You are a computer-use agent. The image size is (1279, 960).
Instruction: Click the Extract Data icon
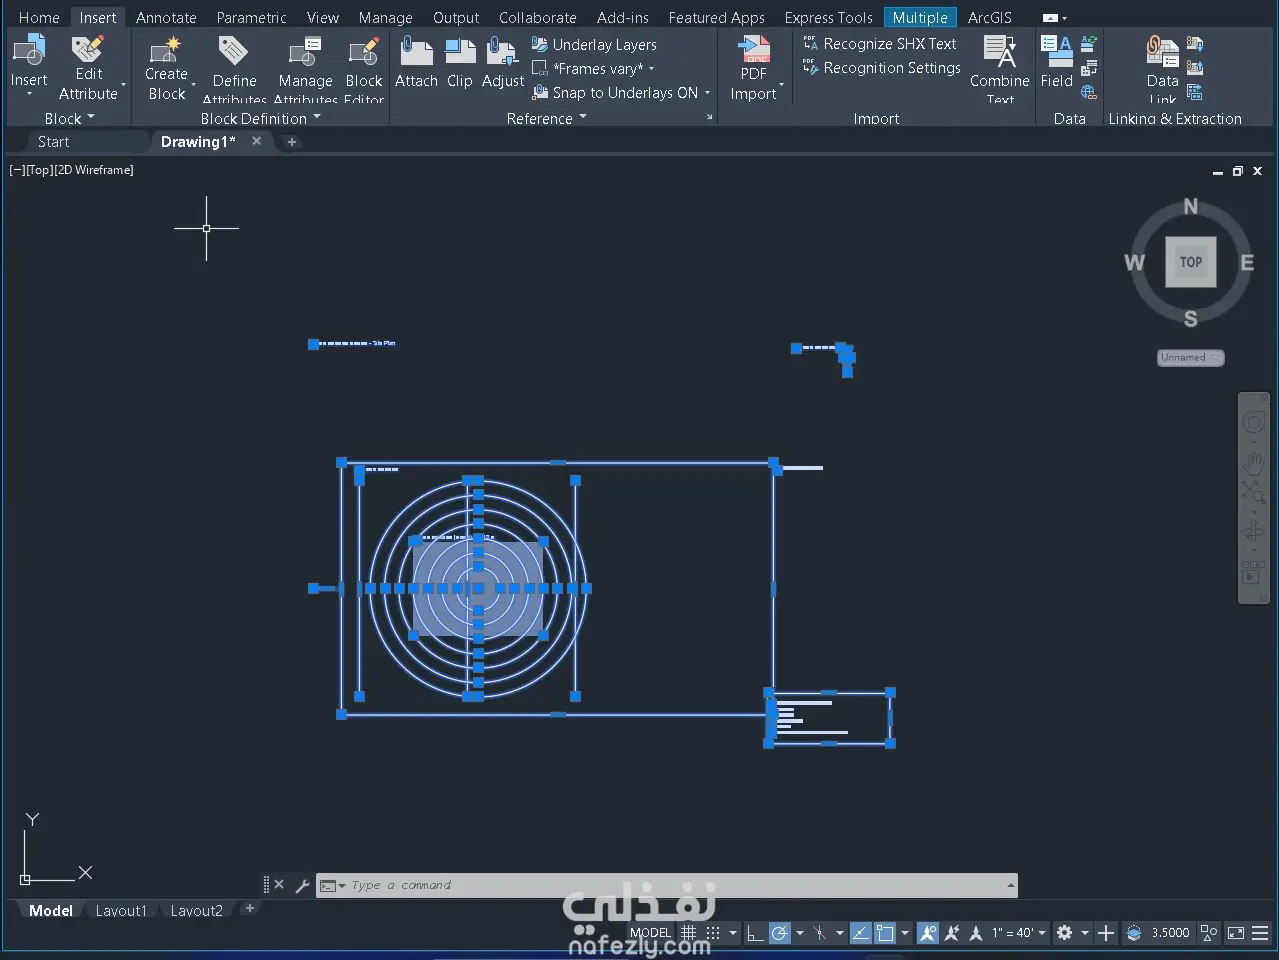1195,92
